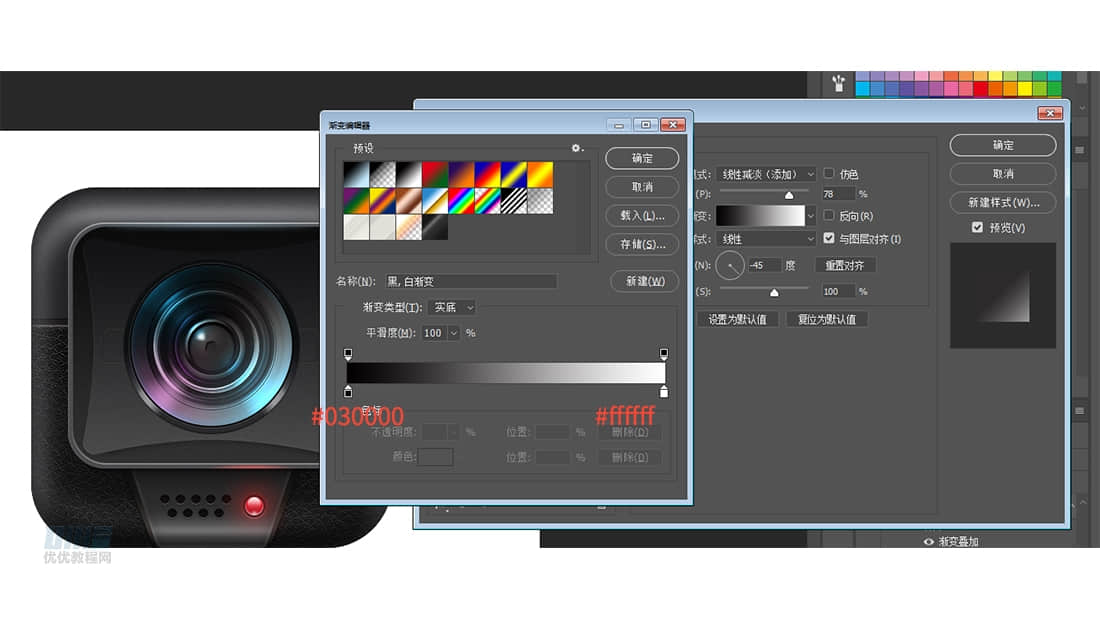
Task: Click 设置为默认值 set as default
Action: (x=737, y=319)
